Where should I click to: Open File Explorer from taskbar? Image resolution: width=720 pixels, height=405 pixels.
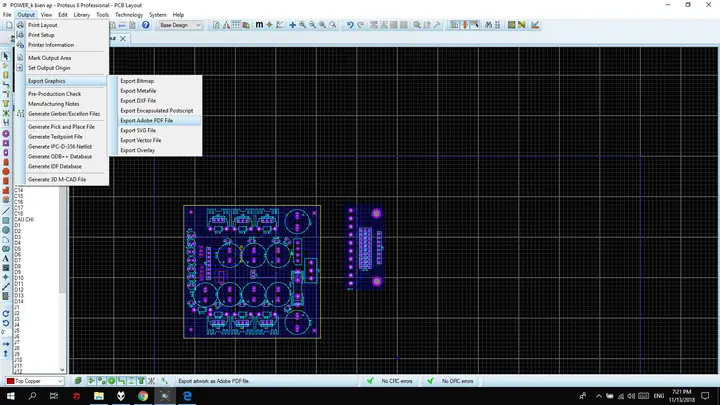pyautogui.click(x=99, y=396)
